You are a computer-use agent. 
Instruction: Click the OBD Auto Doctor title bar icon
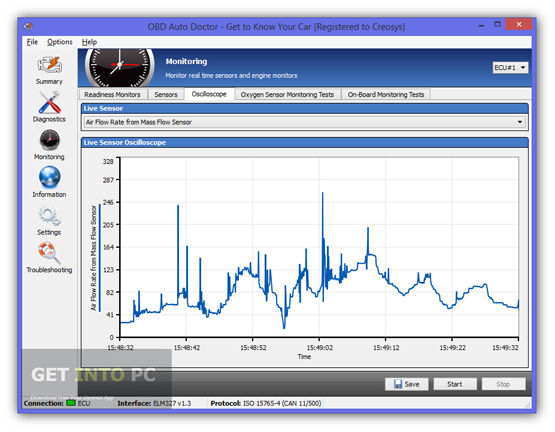point(28,26)
